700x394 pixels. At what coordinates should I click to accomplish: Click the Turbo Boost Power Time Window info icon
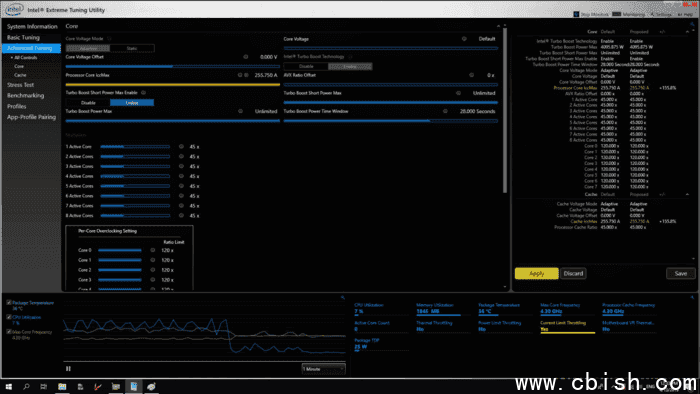click(445, 111)
